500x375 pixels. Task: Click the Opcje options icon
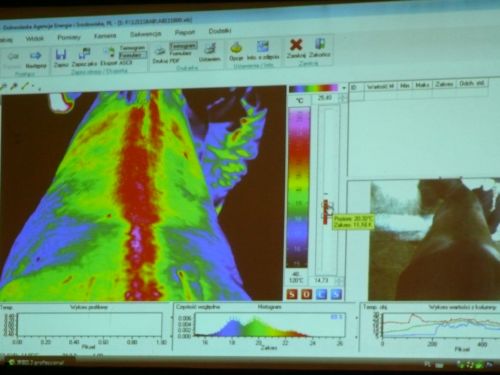[x=236, y=48]
